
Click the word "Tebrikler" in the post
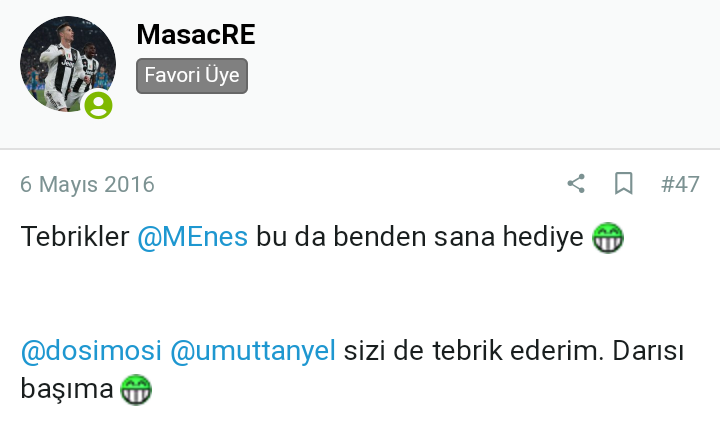coord(75,238)
